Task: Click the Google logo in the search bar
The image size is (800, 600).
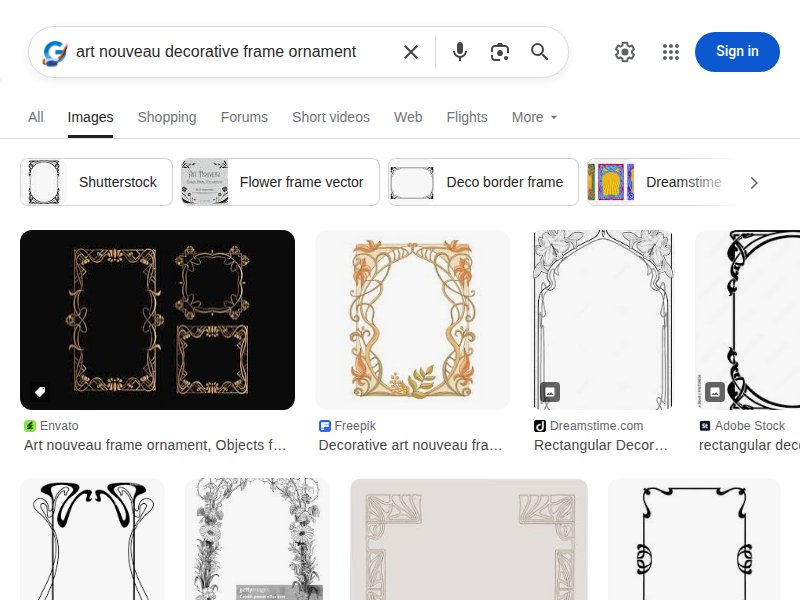Action: click(x=53, y=52)
